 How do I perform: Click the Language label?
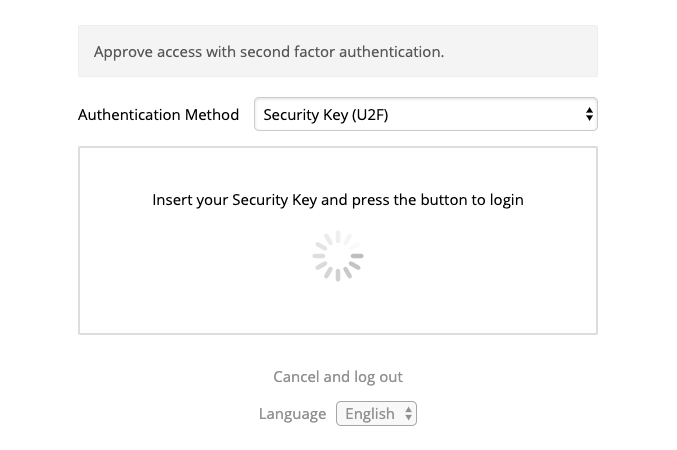(x=293, y=414)
